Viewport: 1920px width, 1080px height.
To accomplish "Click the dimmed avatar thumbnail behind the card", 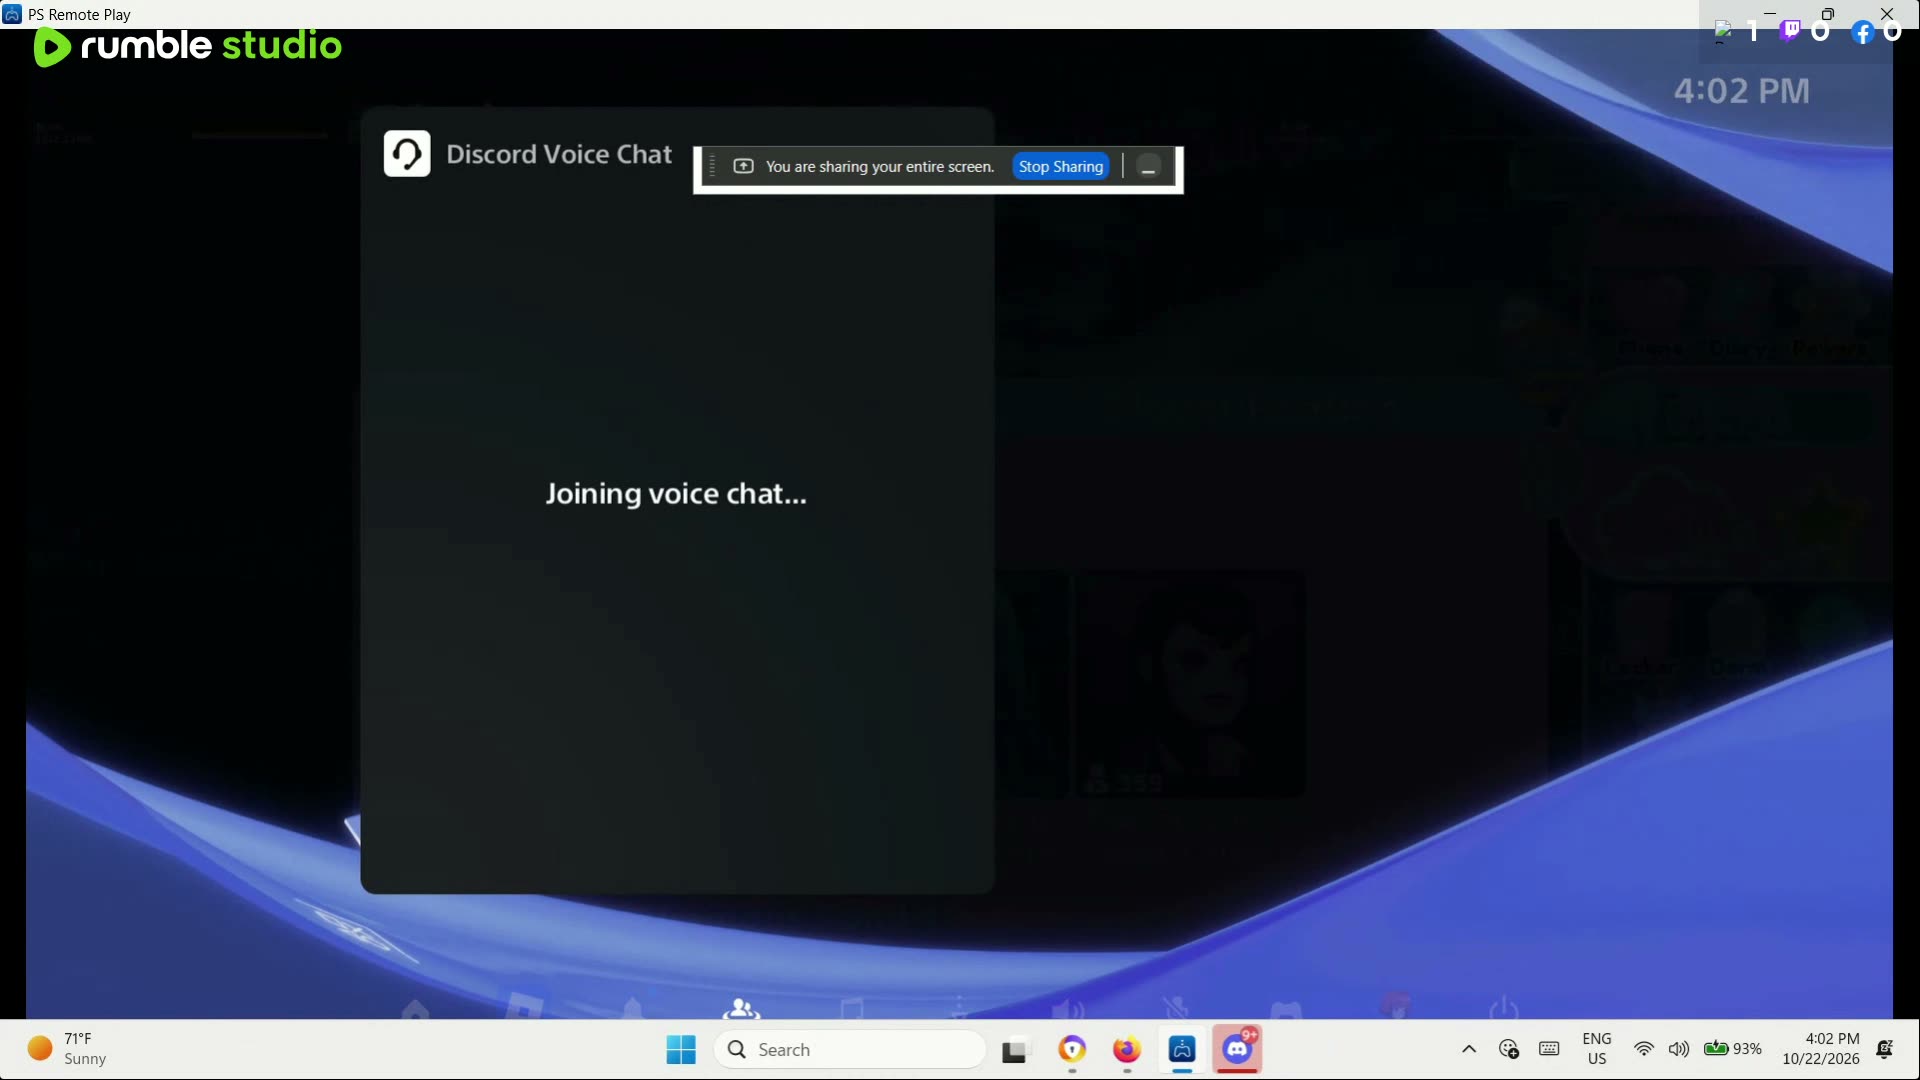I will click(x=1190, y=684).
